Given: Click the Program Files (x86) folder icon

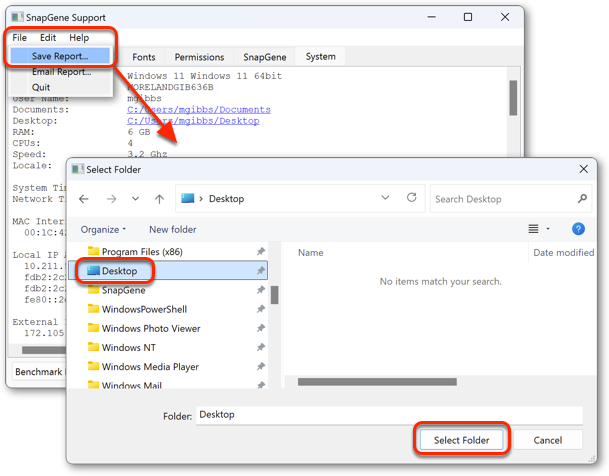Looking at the screenshot, I should pyautogui.click(x=93, y=251).
